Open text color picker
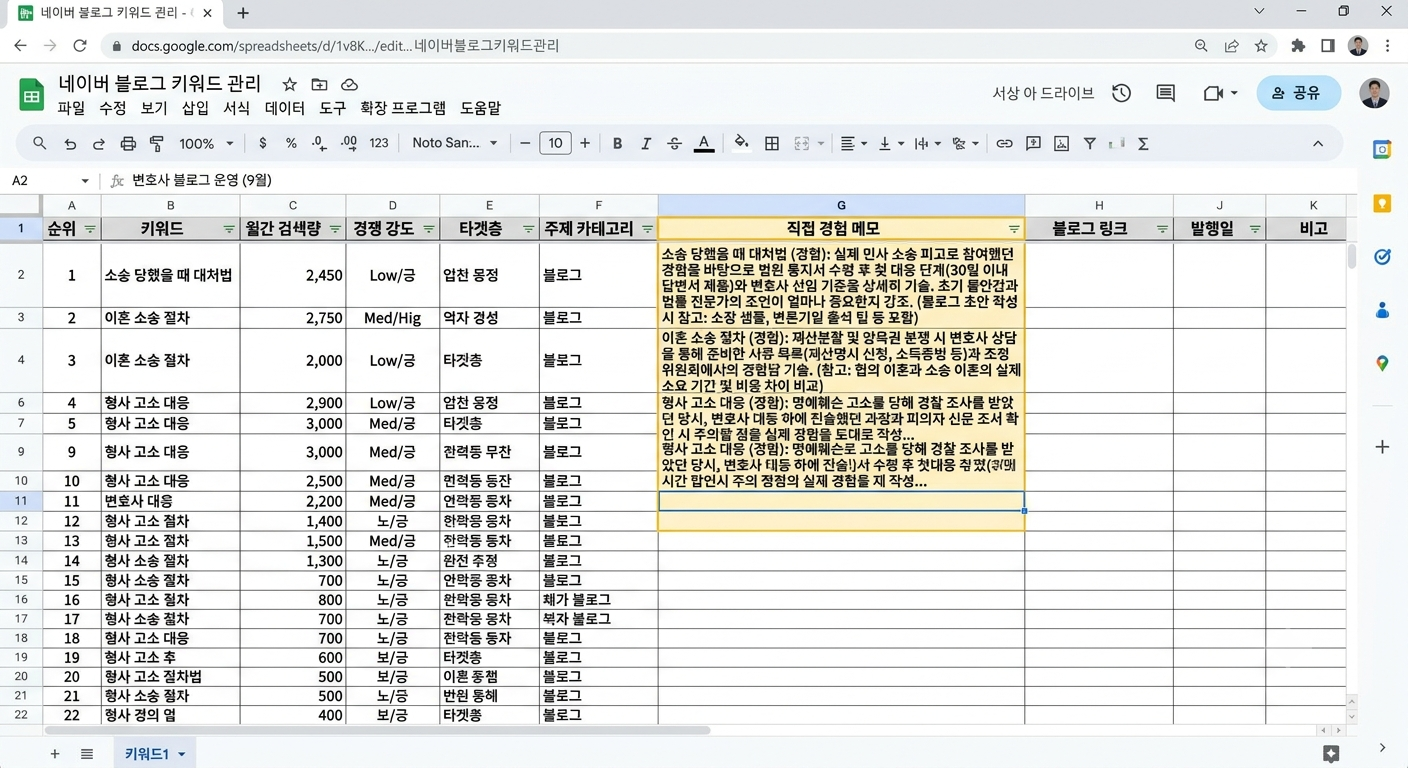The height and width of the screenshot is (768, 1408). click(704, 144)
